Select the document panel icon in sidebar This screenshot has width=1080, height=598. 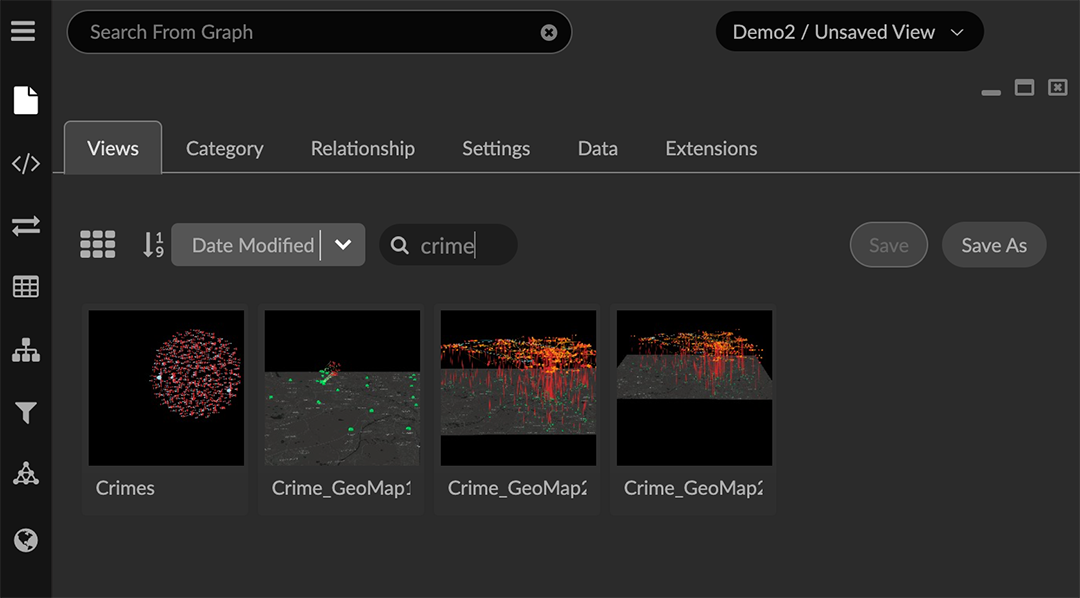(x=25, y=100)
